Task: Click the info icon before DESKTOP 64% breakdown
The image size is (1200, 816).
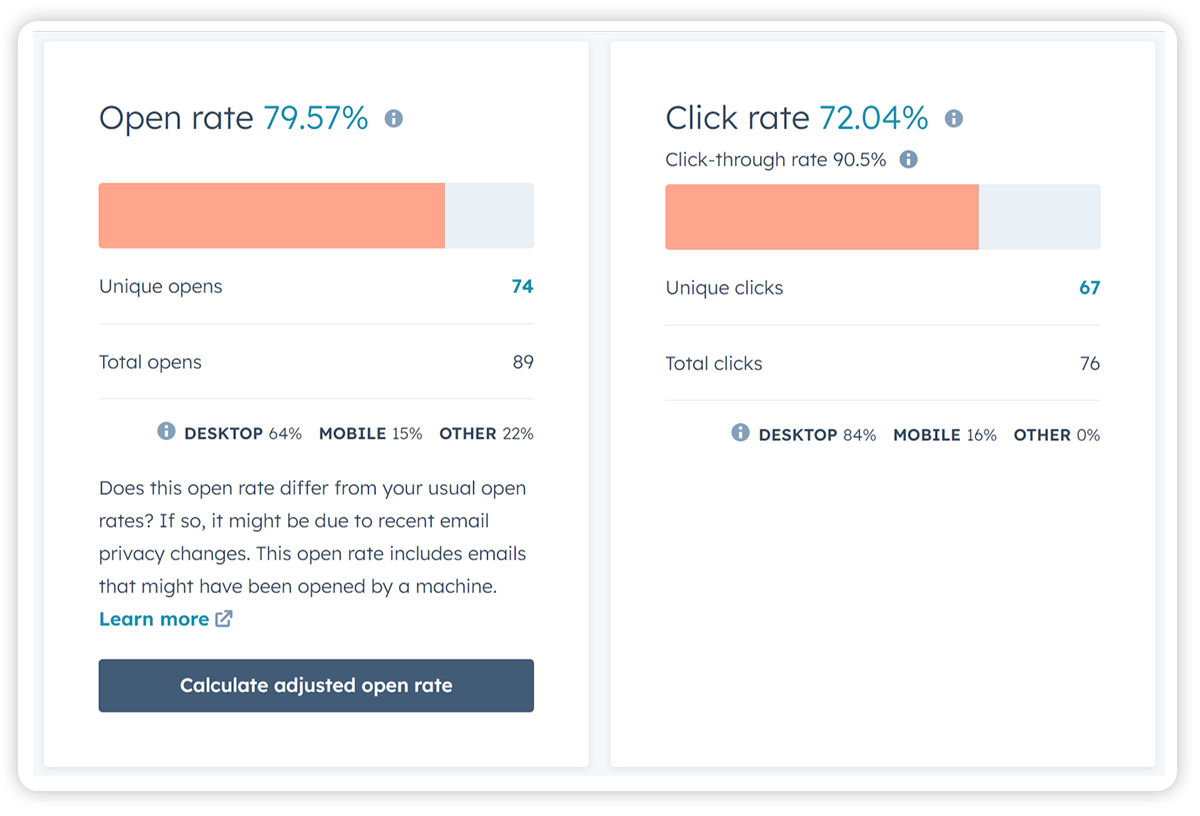Action: pyautogui.click(x=165, y=432)
